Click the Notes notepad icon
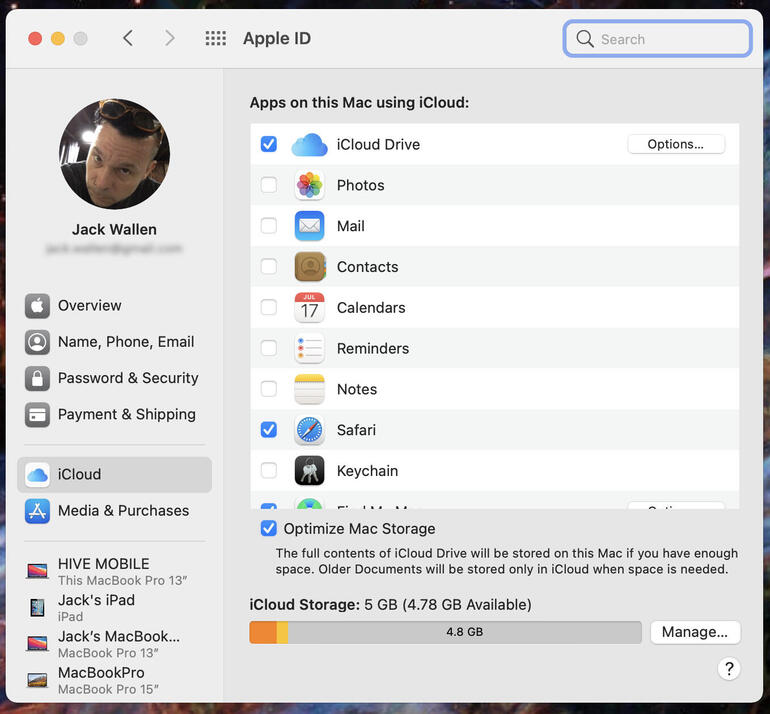The width and height of the screenshot is (770, 714). [x=309, y=389]
